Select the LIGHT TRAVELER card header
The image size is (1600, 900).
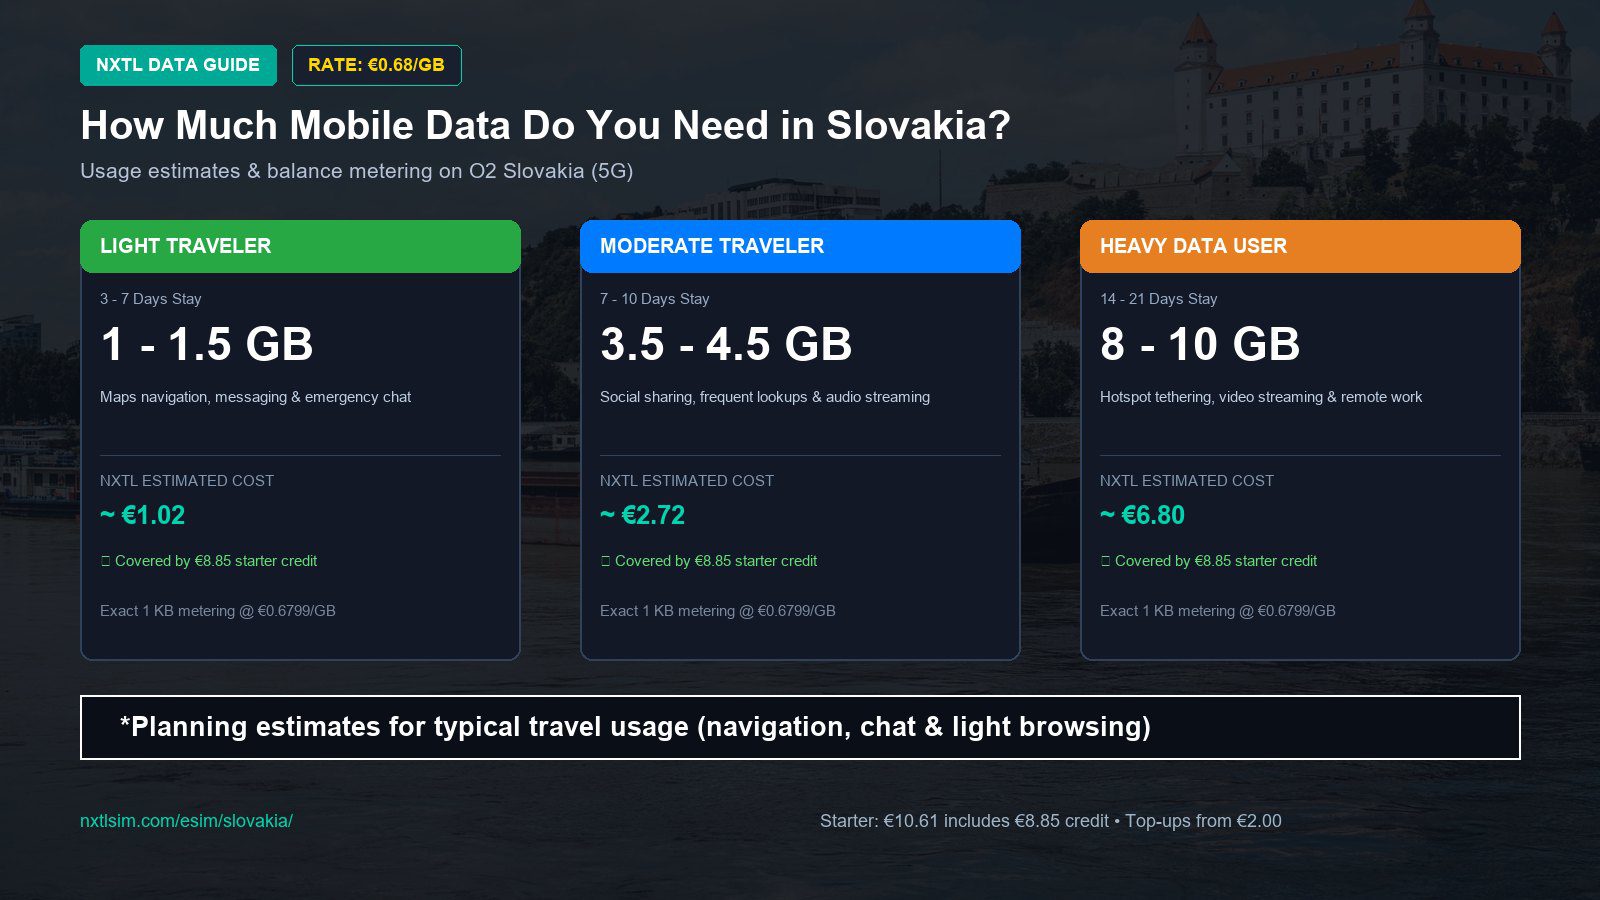(x=300, y=246)
